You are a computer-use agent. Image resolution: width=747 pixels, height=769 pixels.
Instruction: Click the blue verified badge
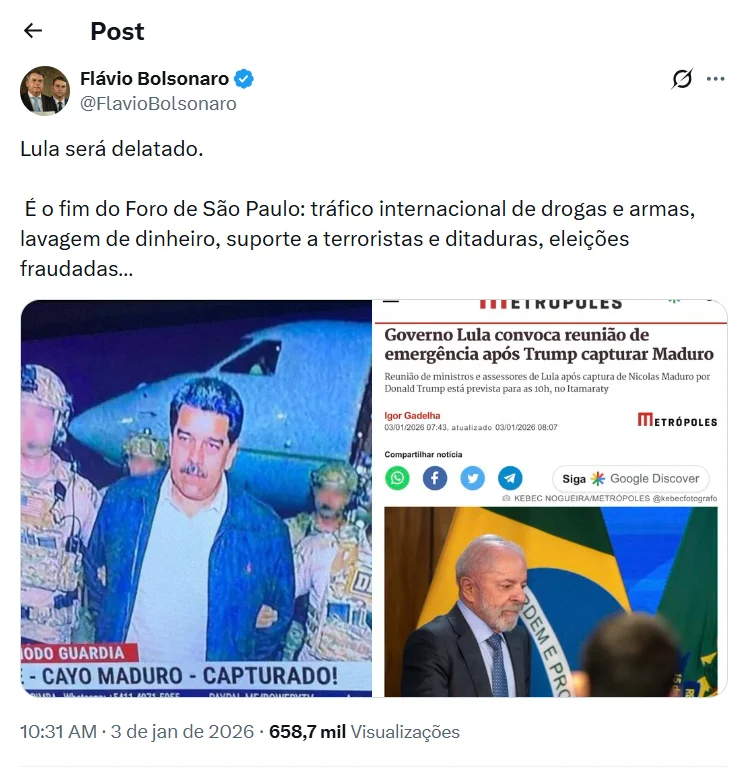tap(243, 78)
